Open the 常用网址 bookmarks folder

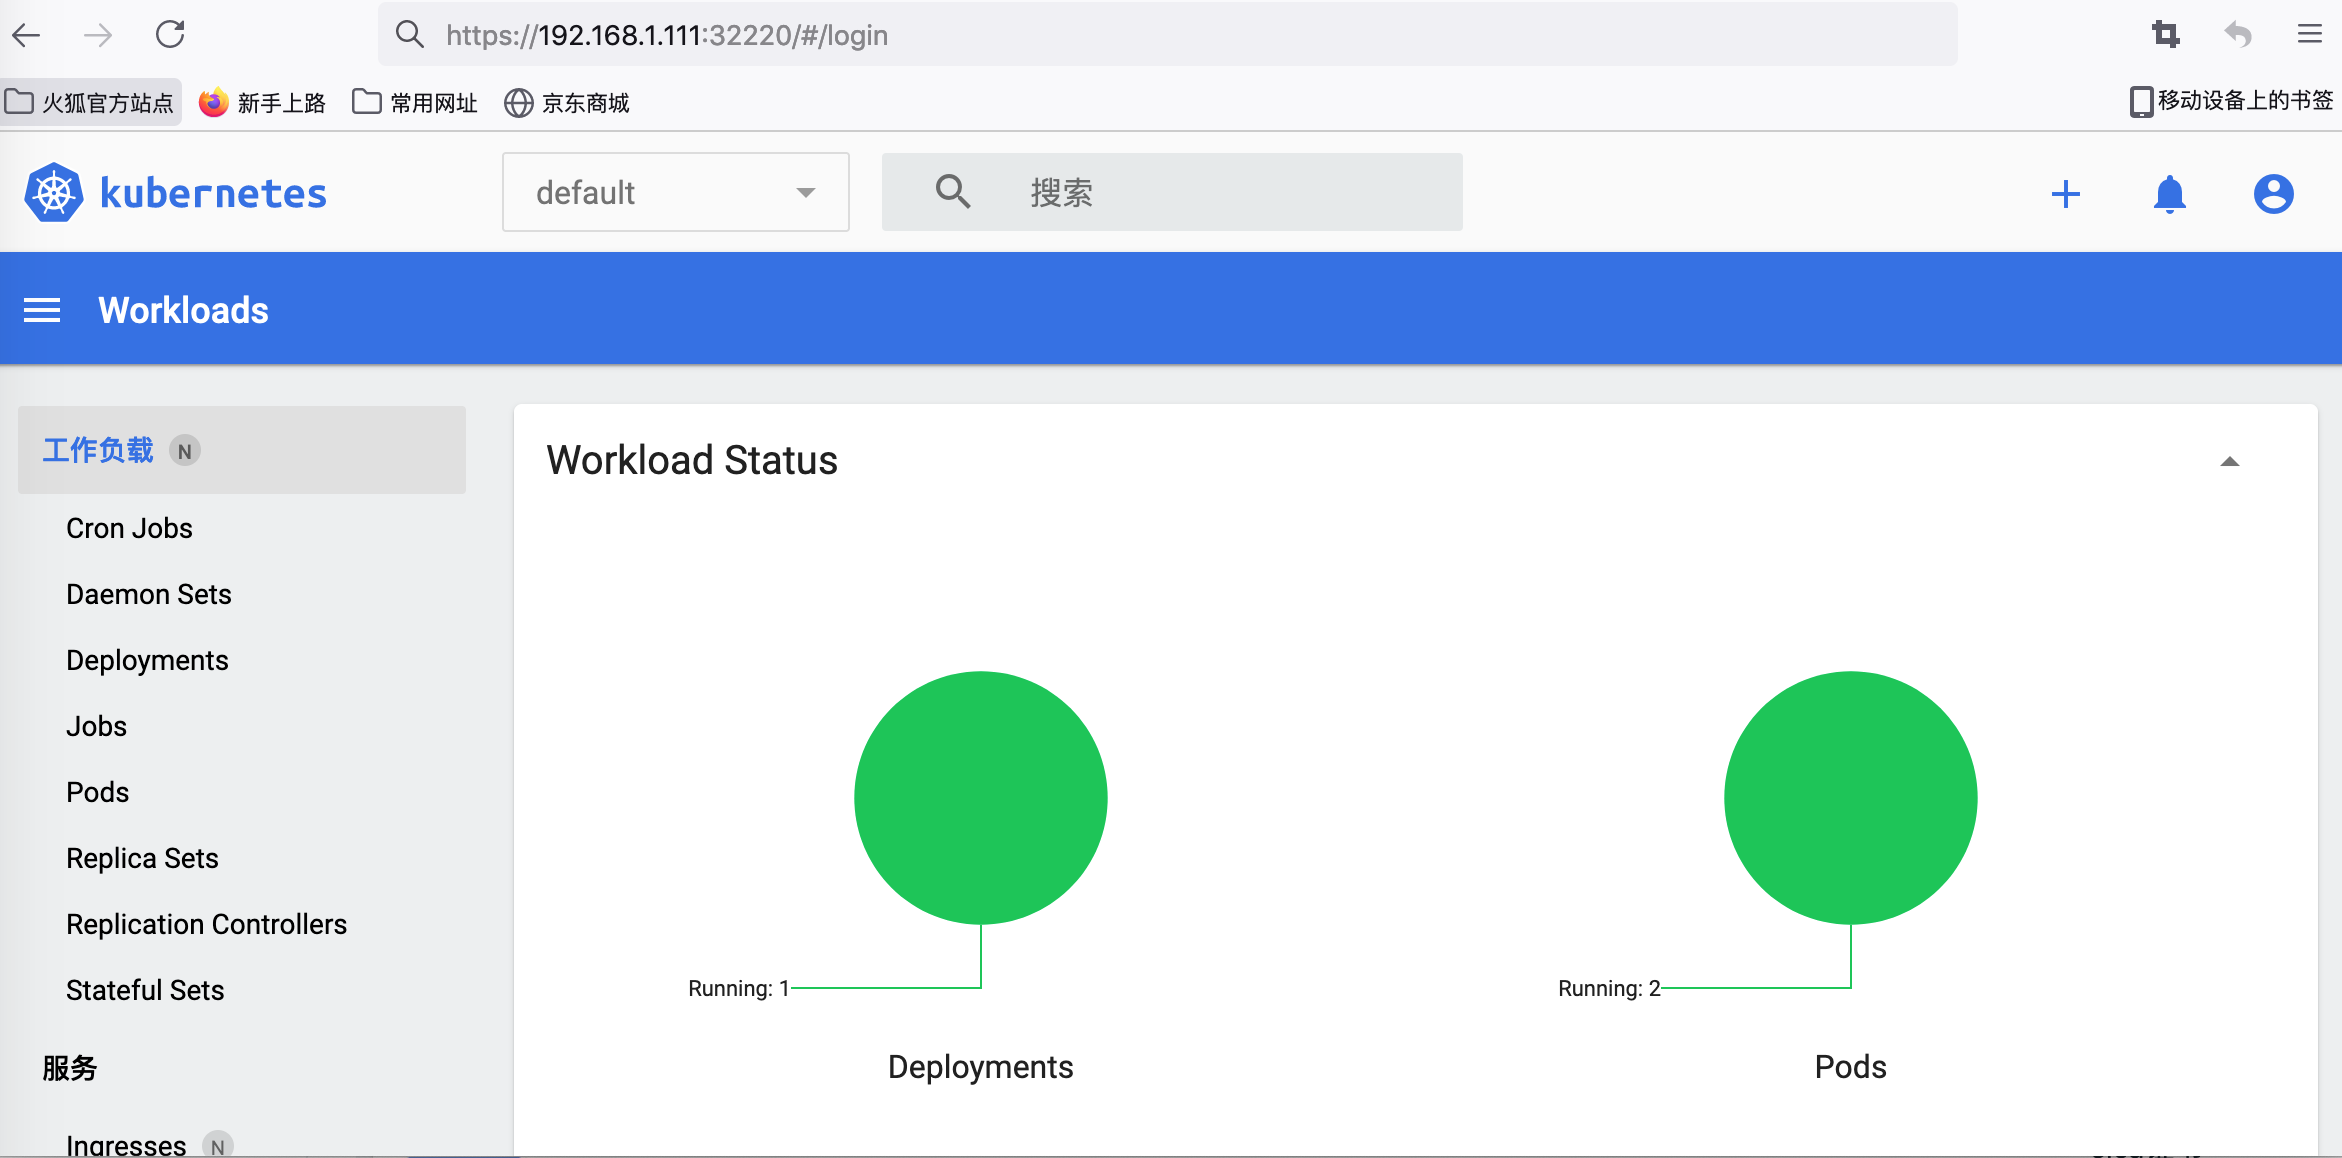pyautogui.click(x=415, y=103)
